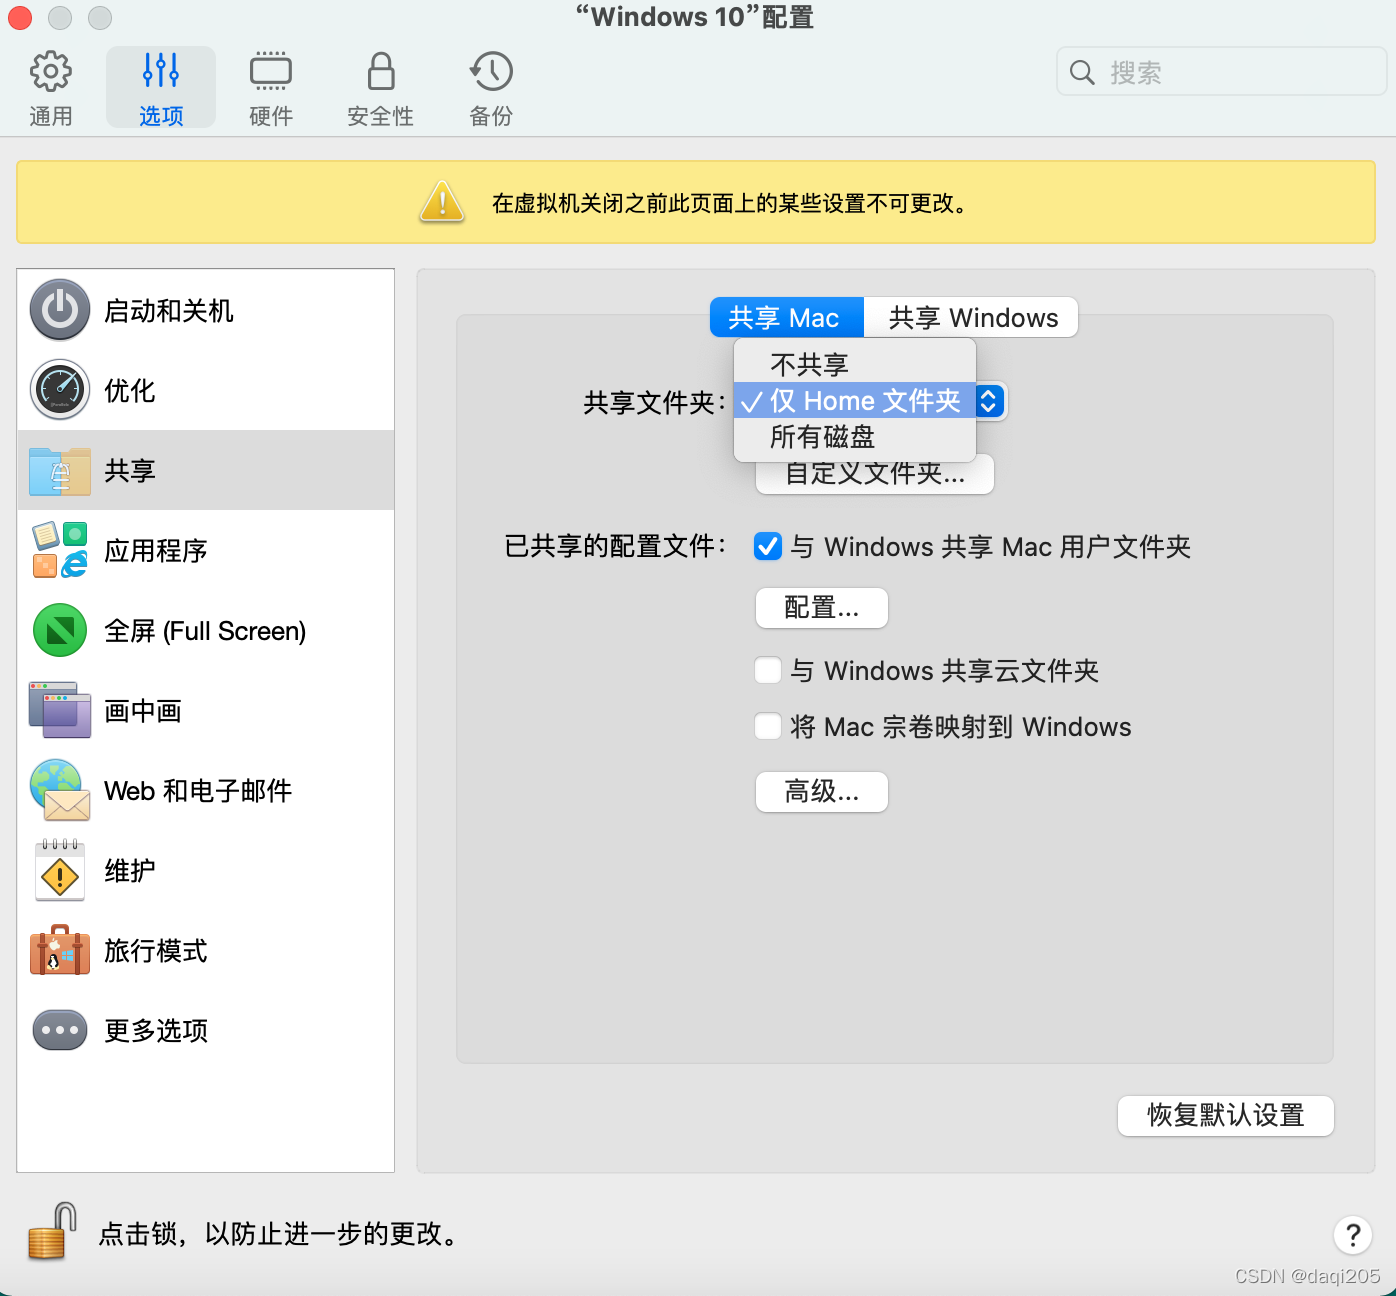Viewport: 1396px width, 1296px height.
Task: Choose 所有磁盘 in the folder sharing menu
Action: pos(855,437)
